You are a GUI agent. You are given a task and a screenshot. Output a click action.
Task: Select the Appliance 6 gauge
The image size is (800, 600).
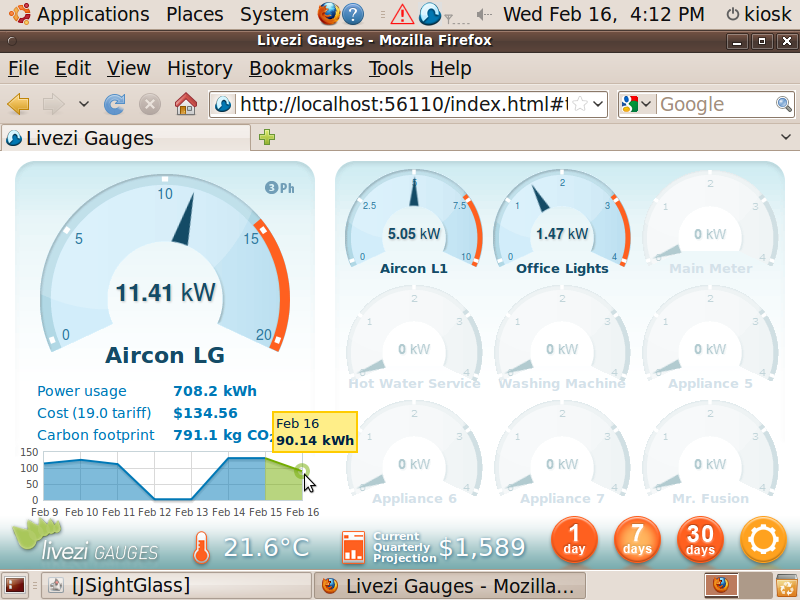414,453
